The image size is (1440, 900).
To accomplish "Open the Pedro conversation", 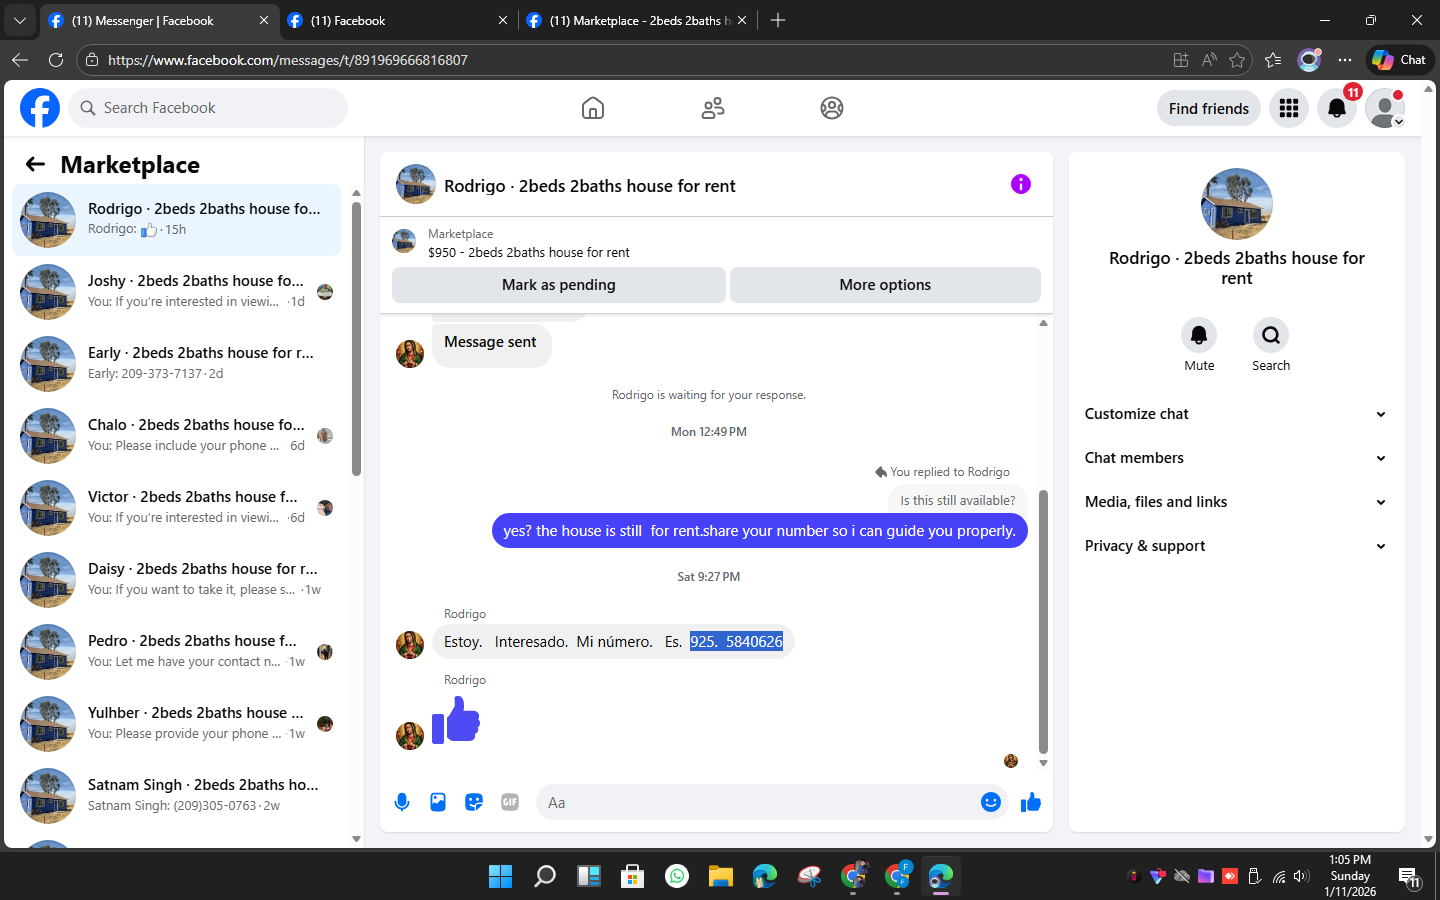I will pos(176,652).
